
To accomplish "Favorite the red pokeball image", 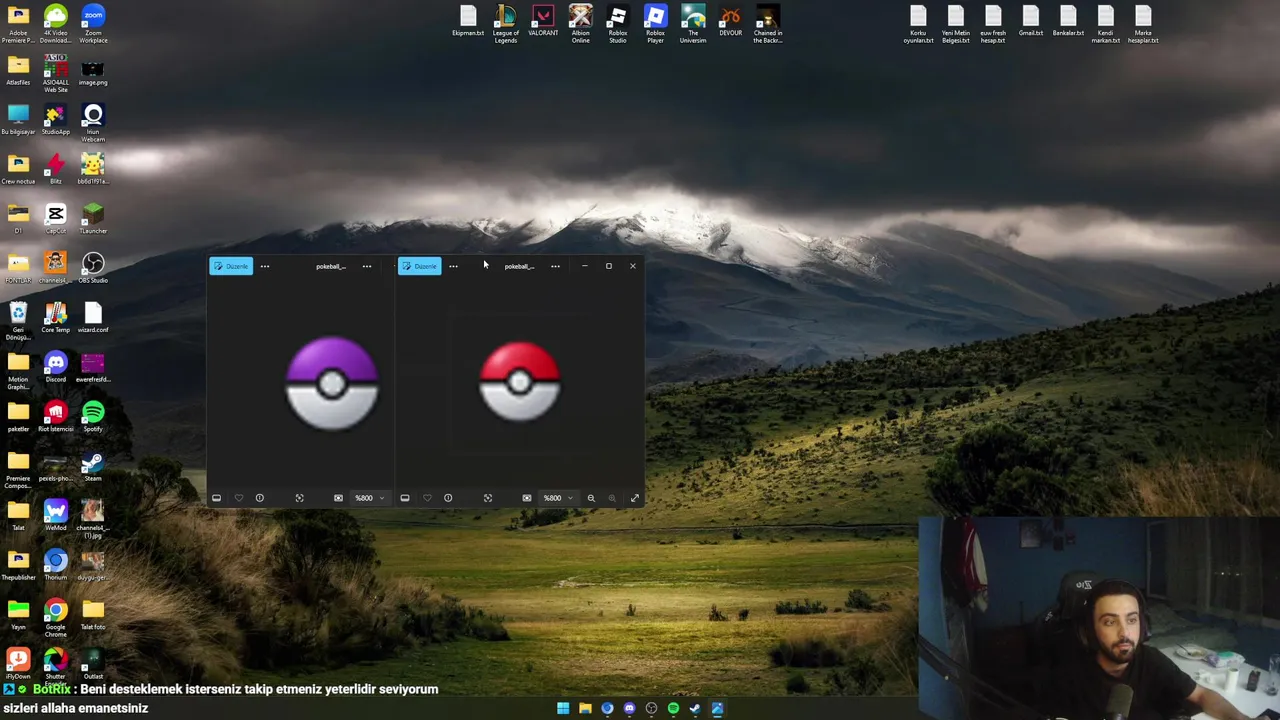I will [427, 498].
